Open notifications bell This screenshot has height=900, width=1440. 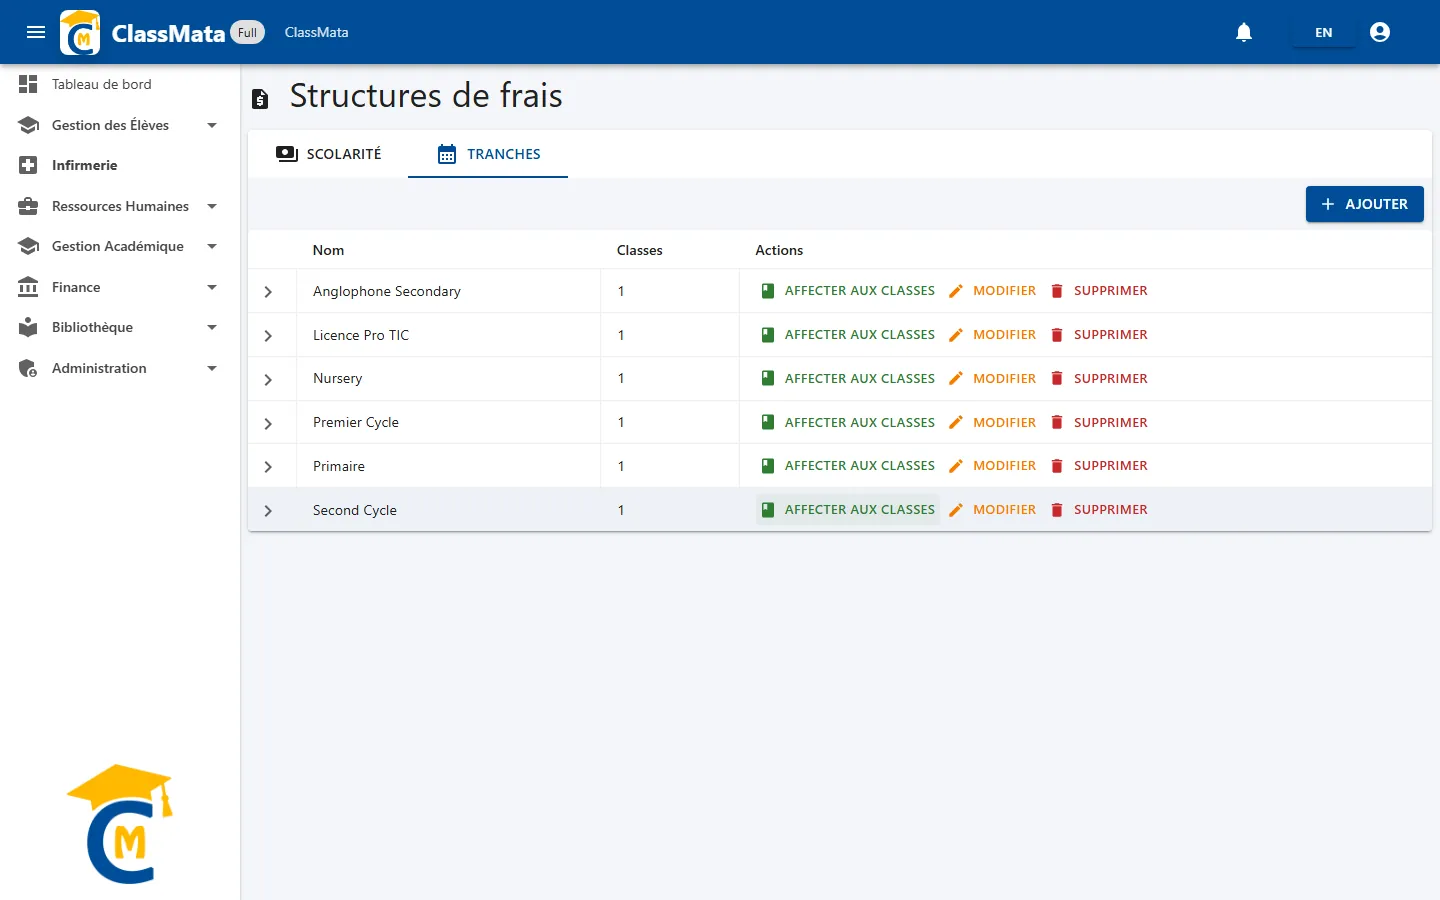pyautogui.click(x=1244, y=32)
